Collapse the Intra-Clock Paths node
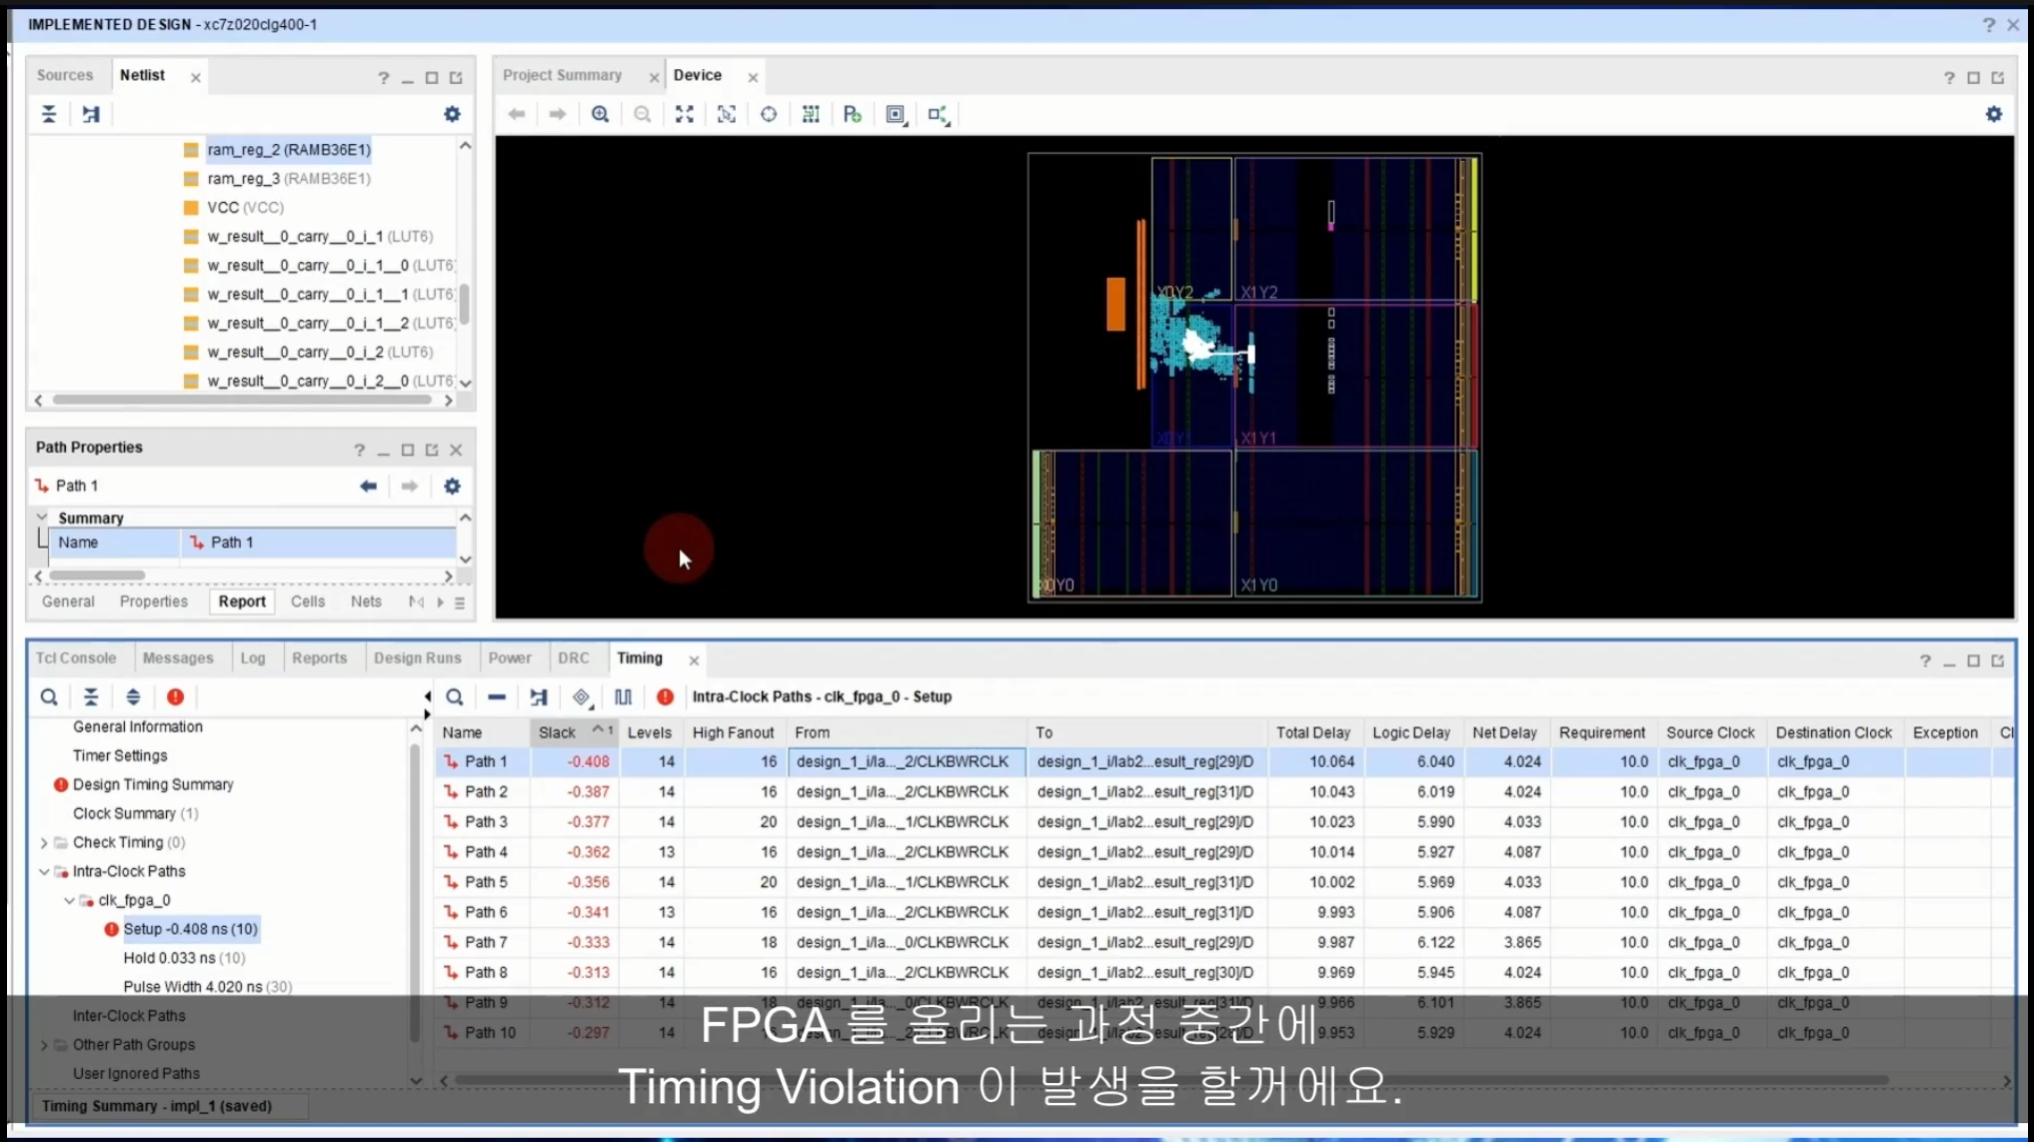 [x=44, y=872]
